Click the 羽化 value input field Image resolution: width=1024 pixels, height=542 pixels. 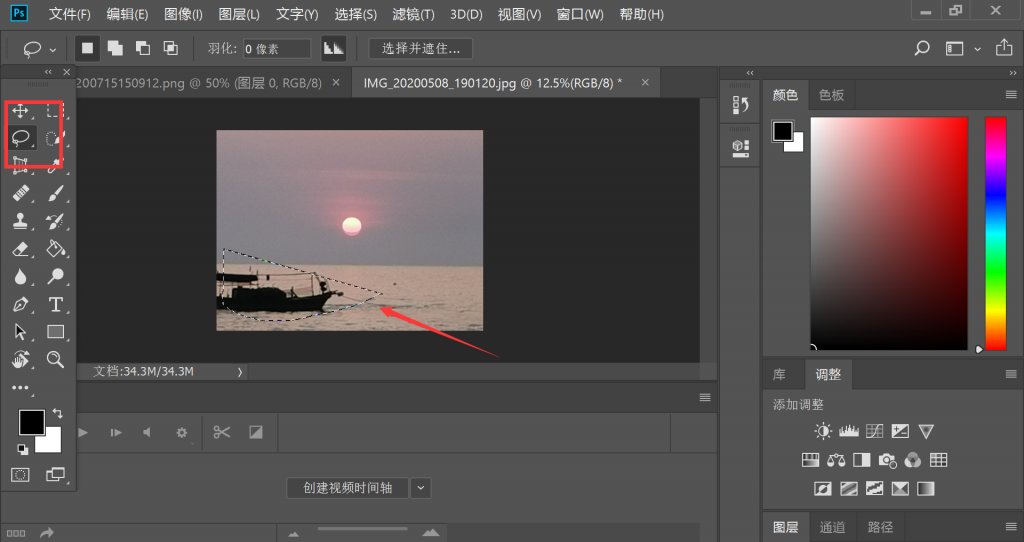tap(277, 49)
